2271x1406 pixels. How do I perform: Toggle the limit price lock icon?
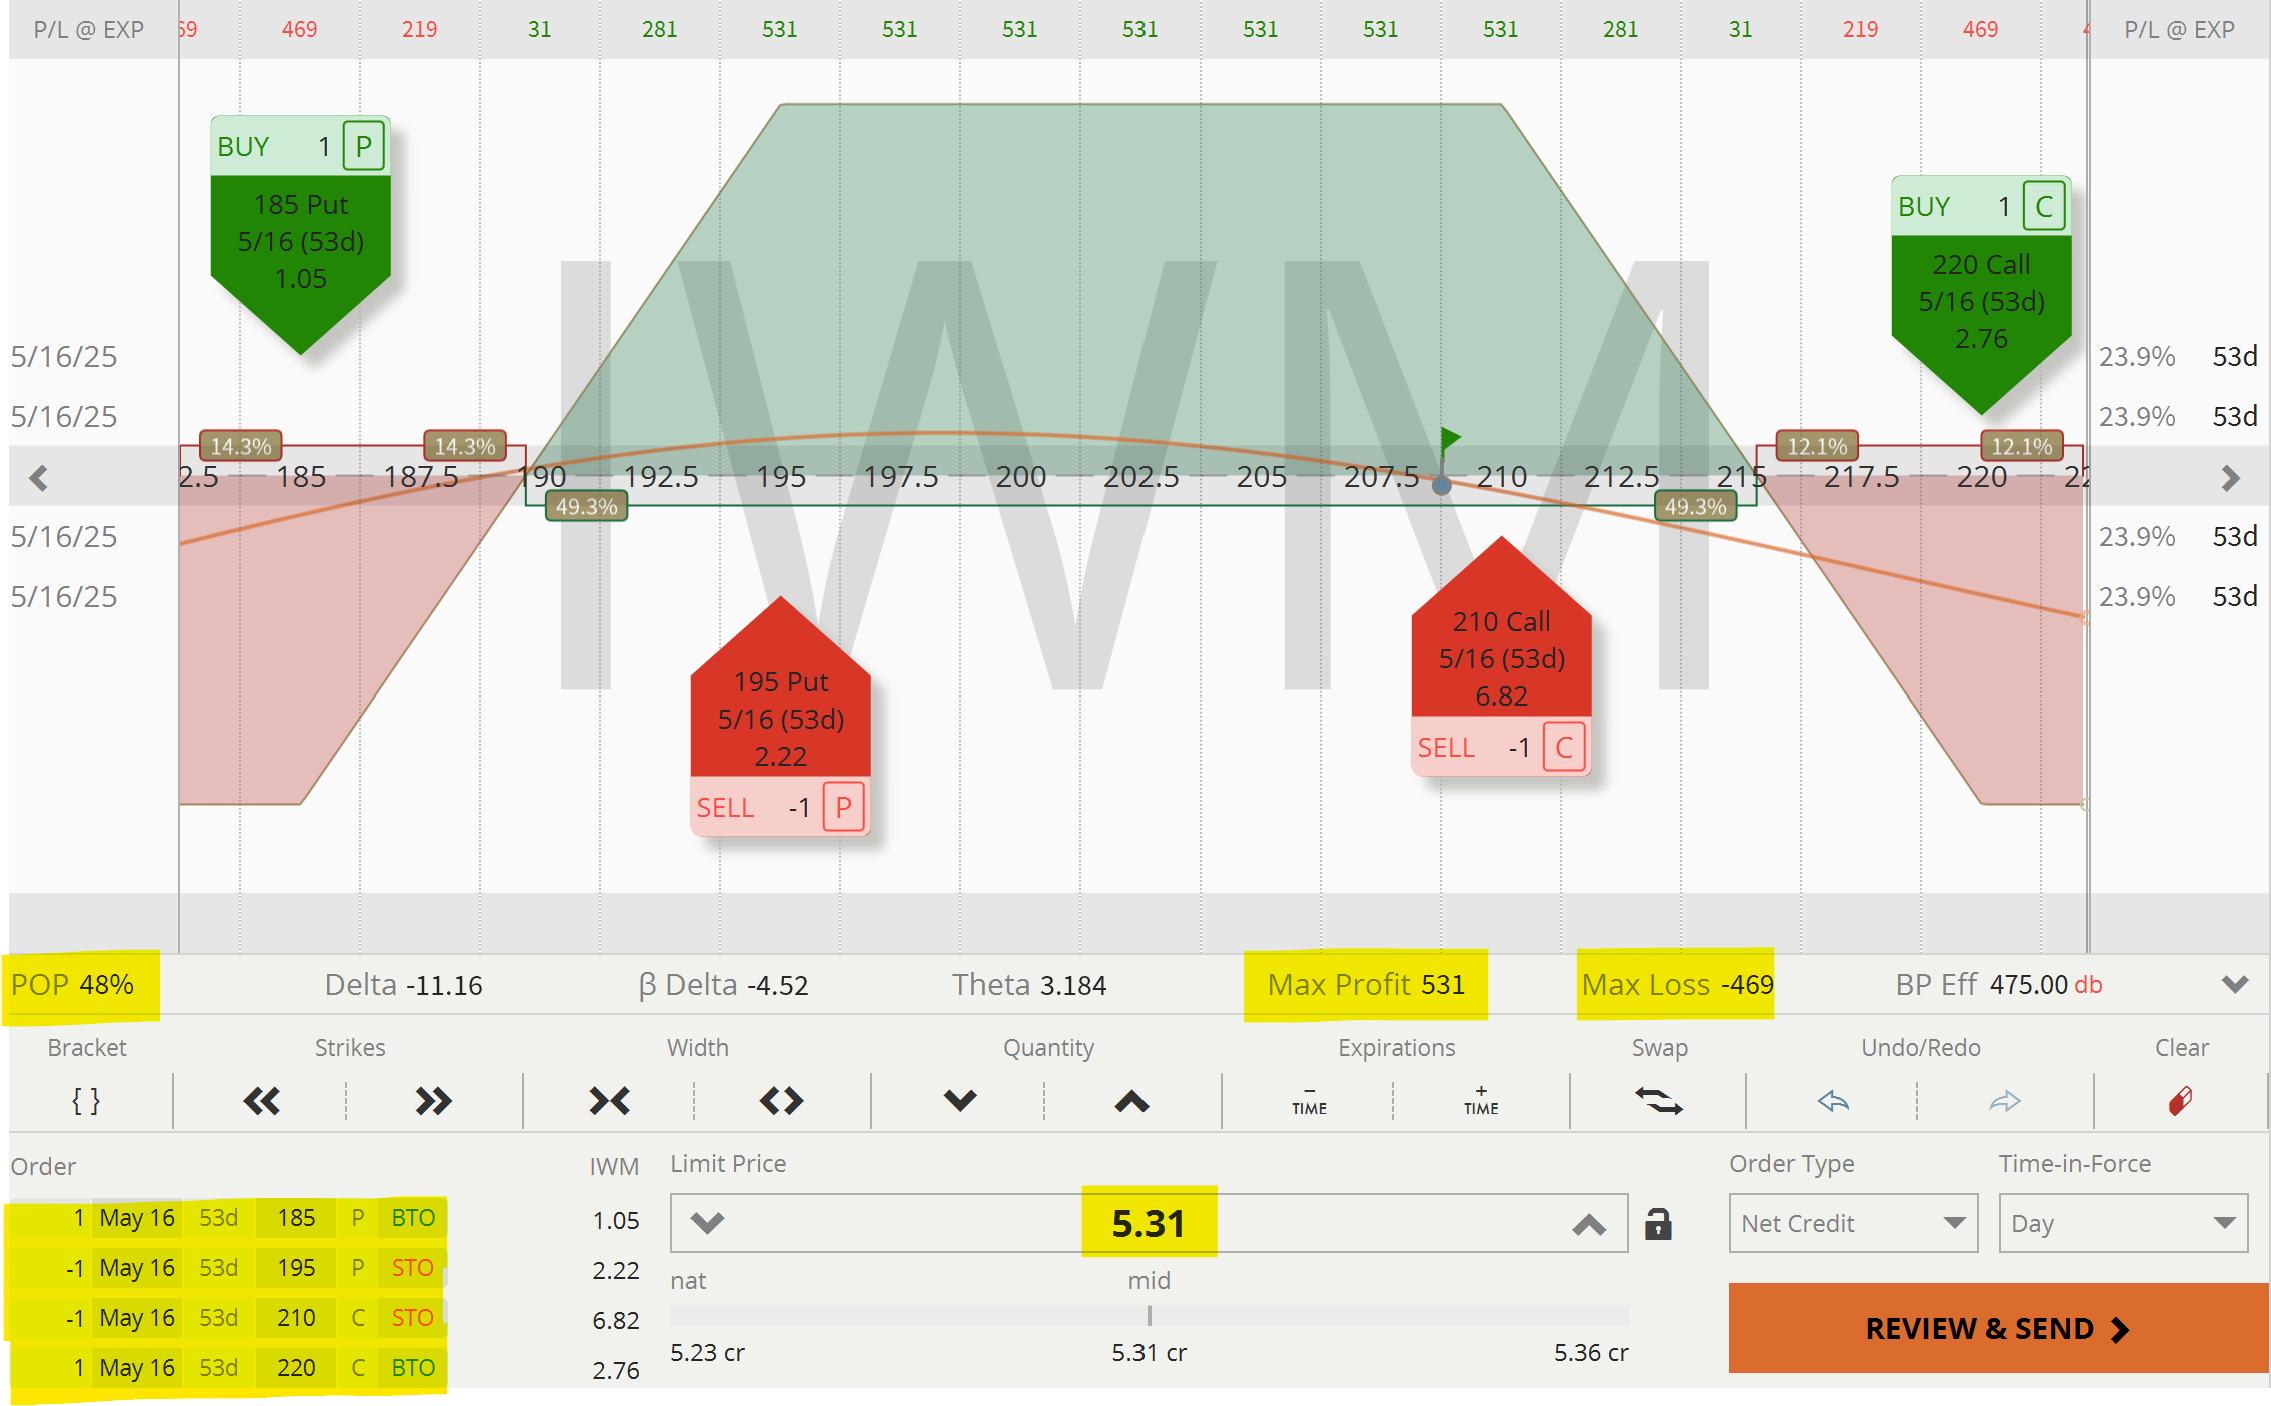[1658, 1223]
